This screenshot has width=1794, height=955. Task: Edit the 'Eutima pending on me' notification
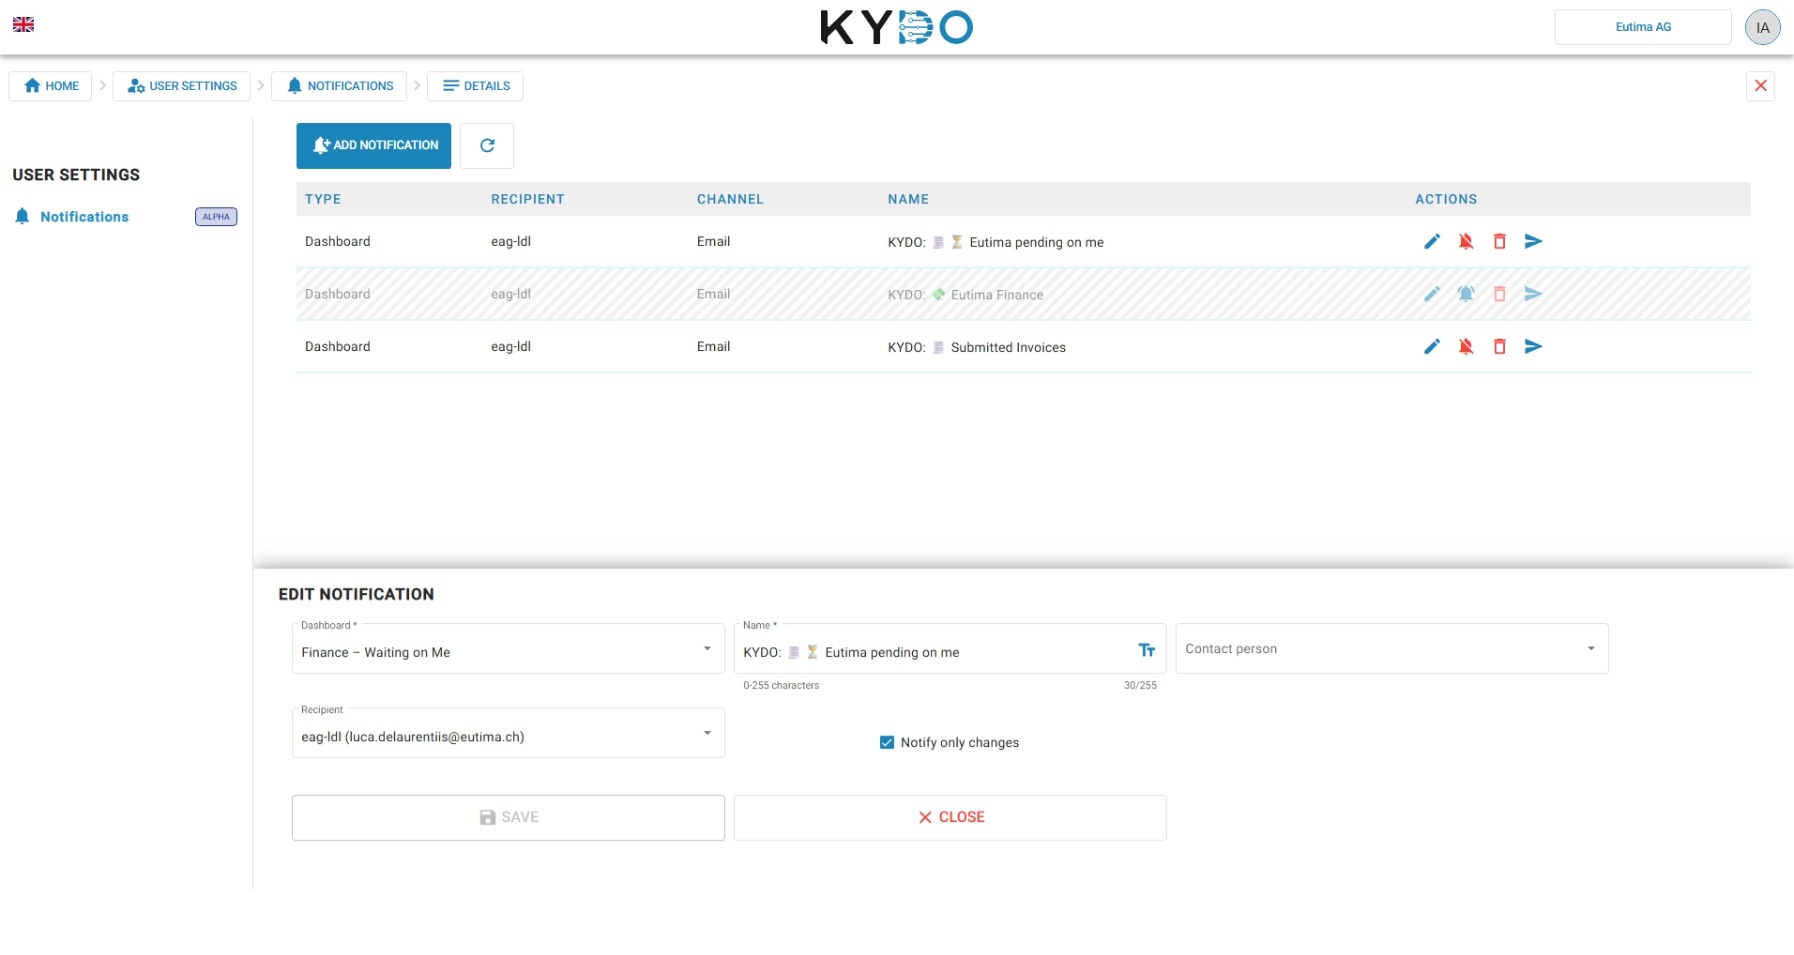1432,241
